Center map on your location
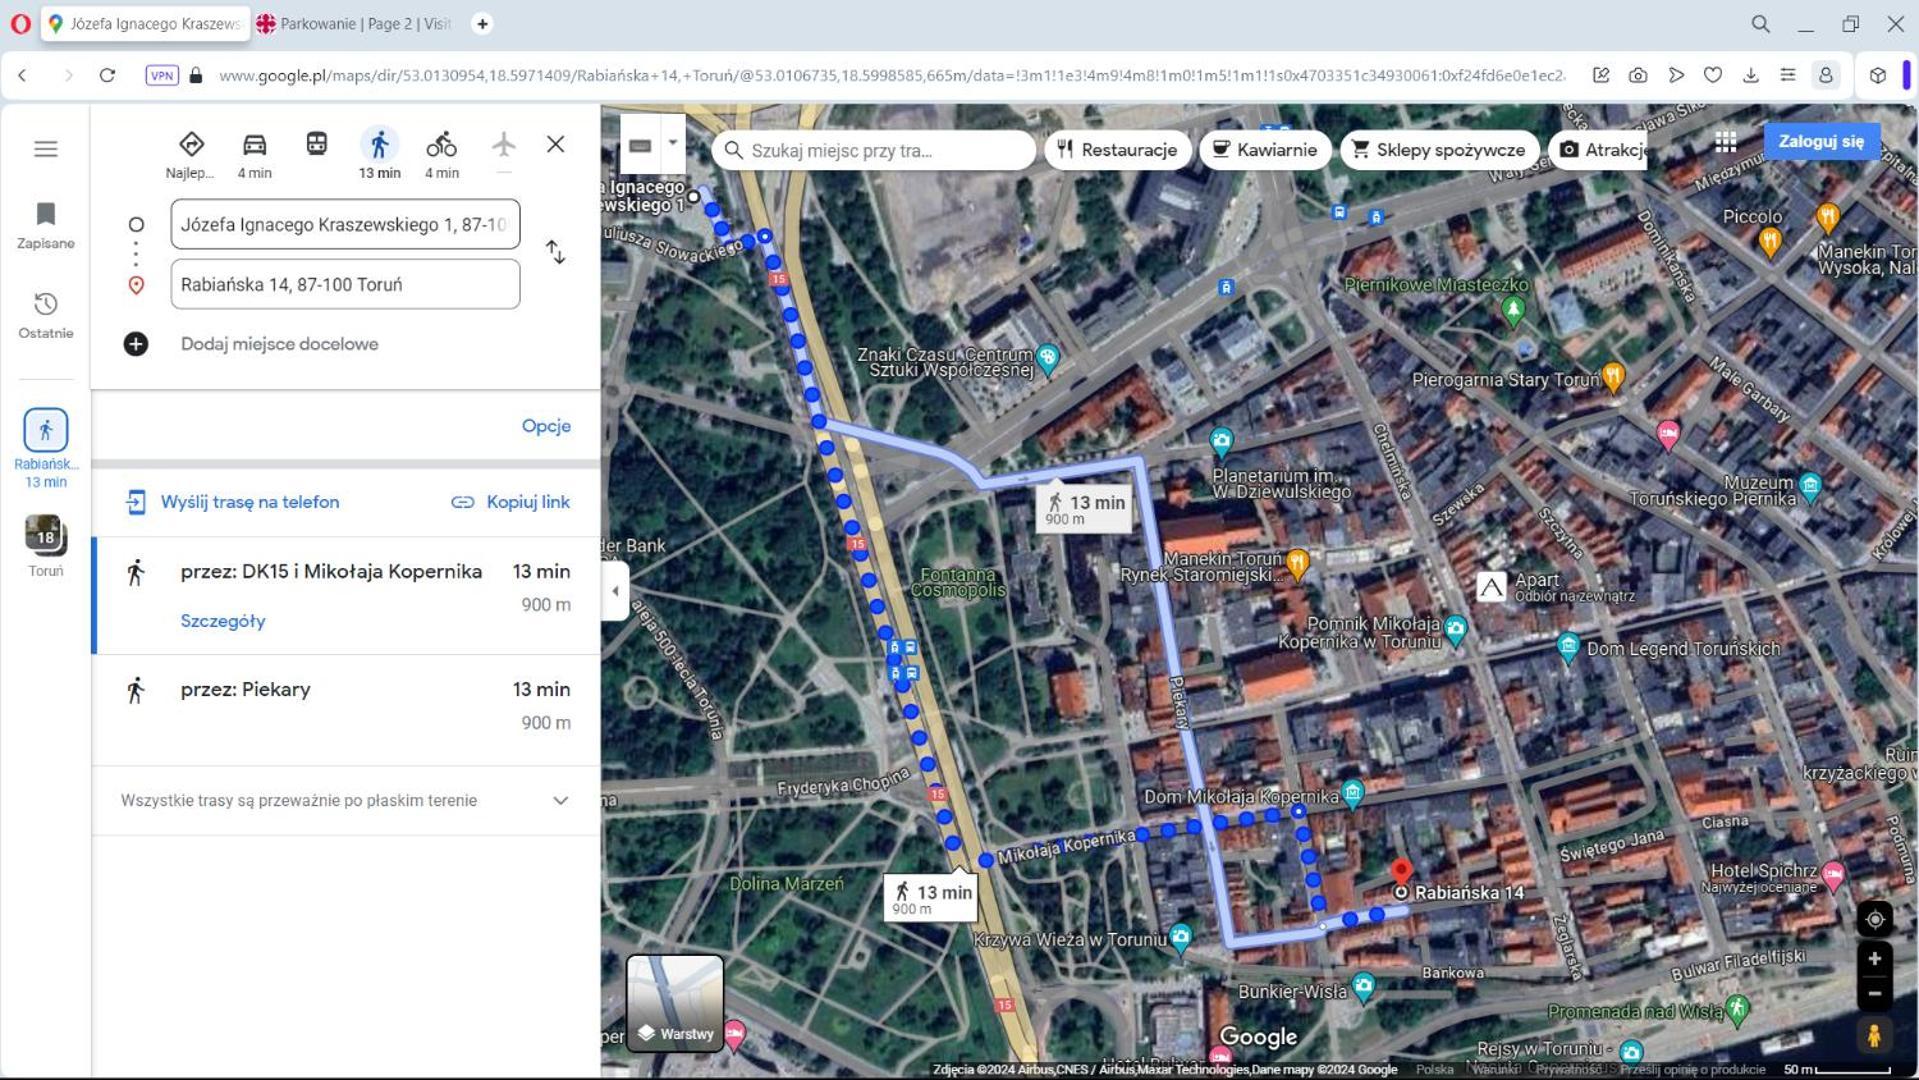The height and width of the screenshot is (1080, 1919). (x=1875, y=919)
